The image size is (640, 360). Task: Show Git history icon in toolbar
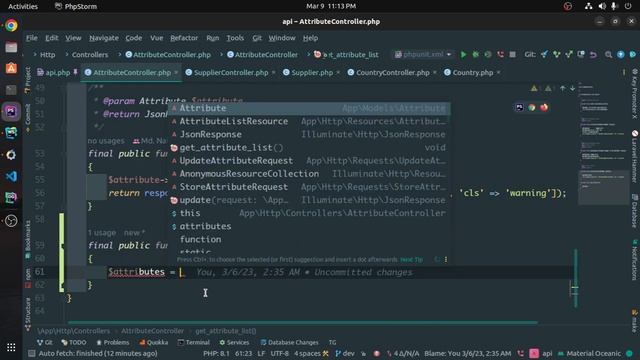(x=581, y=55)
